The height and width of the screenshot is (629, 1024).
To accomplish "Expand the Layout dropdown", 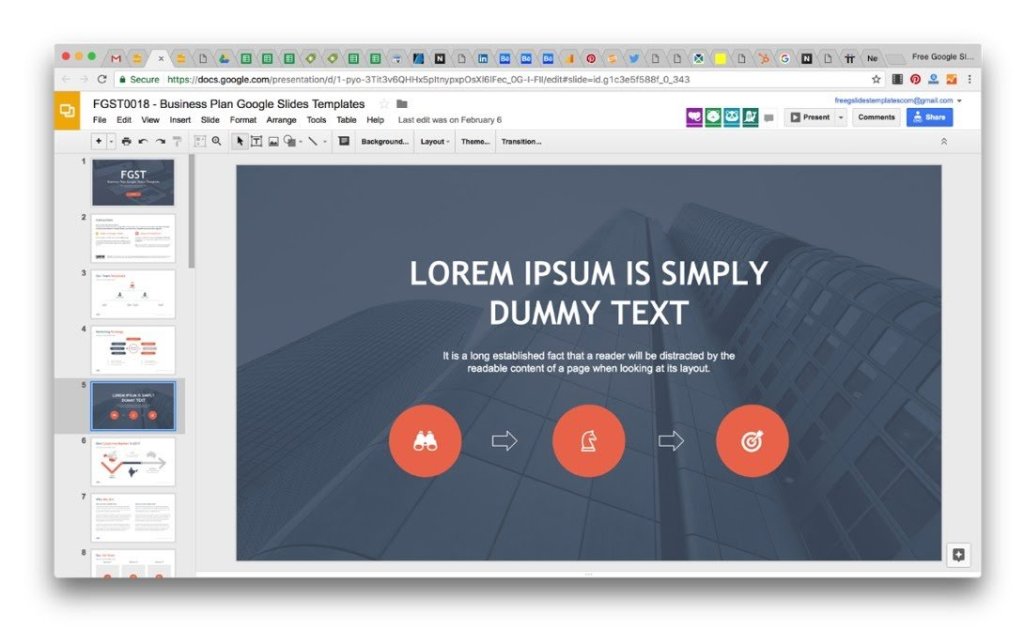I will pyautogui.click(x=434, y=142).
